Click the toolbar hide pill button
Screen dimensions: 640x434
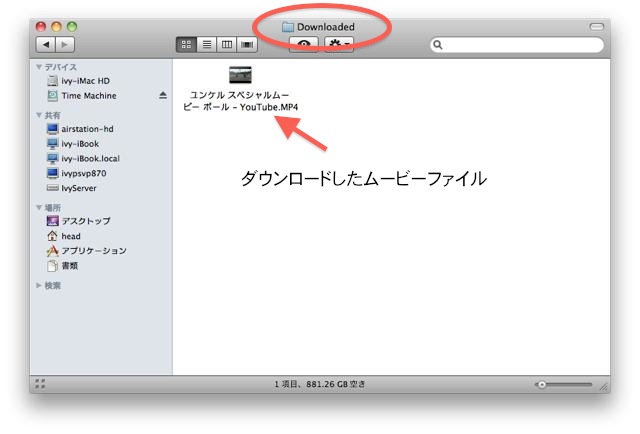pyautogui.click(x=598, y=25)
